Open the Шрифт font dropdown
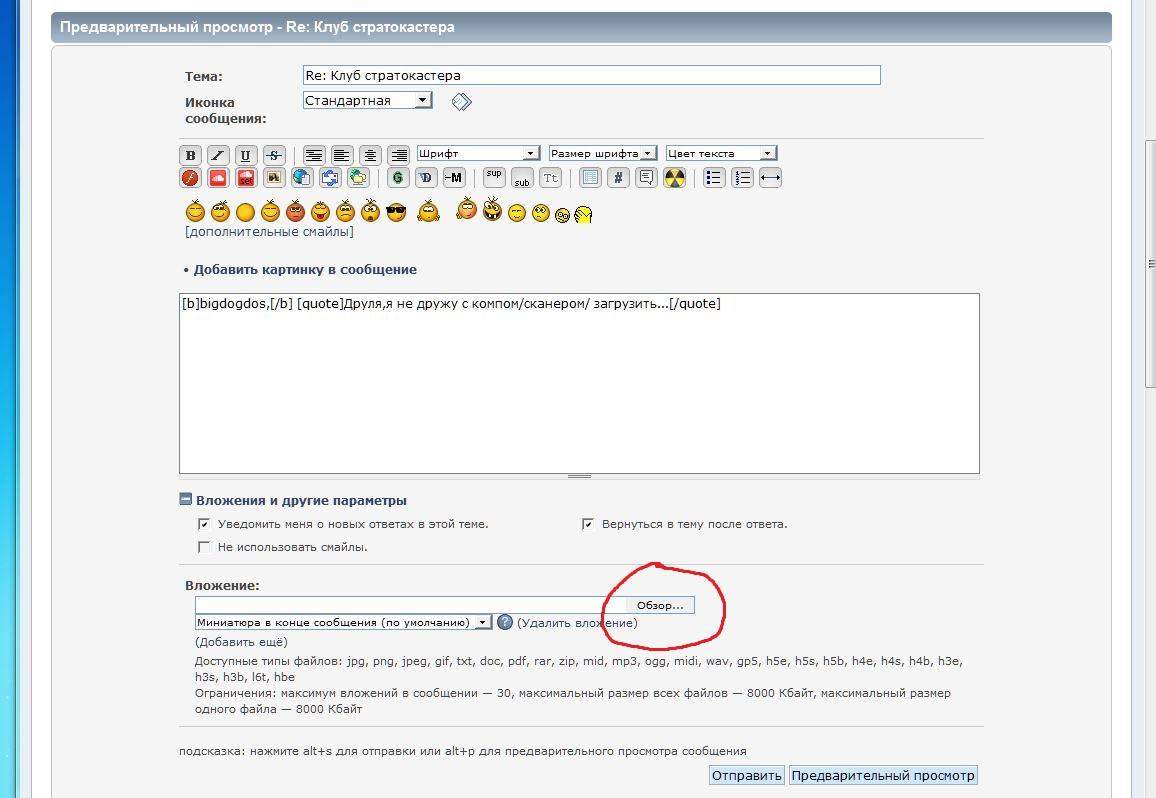This screenshot has width=1156, height=798. pos(478,153)
